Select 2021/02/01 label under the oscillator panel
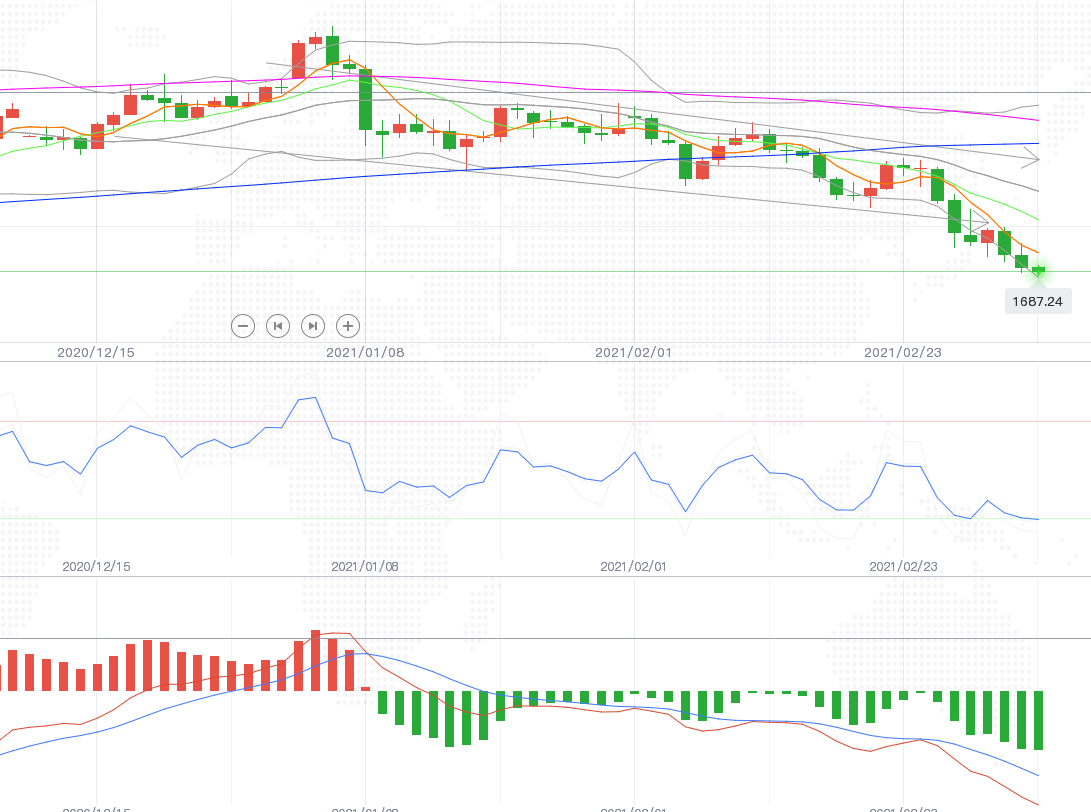This screenshot has height=812, width=1091. click(634, 566)
